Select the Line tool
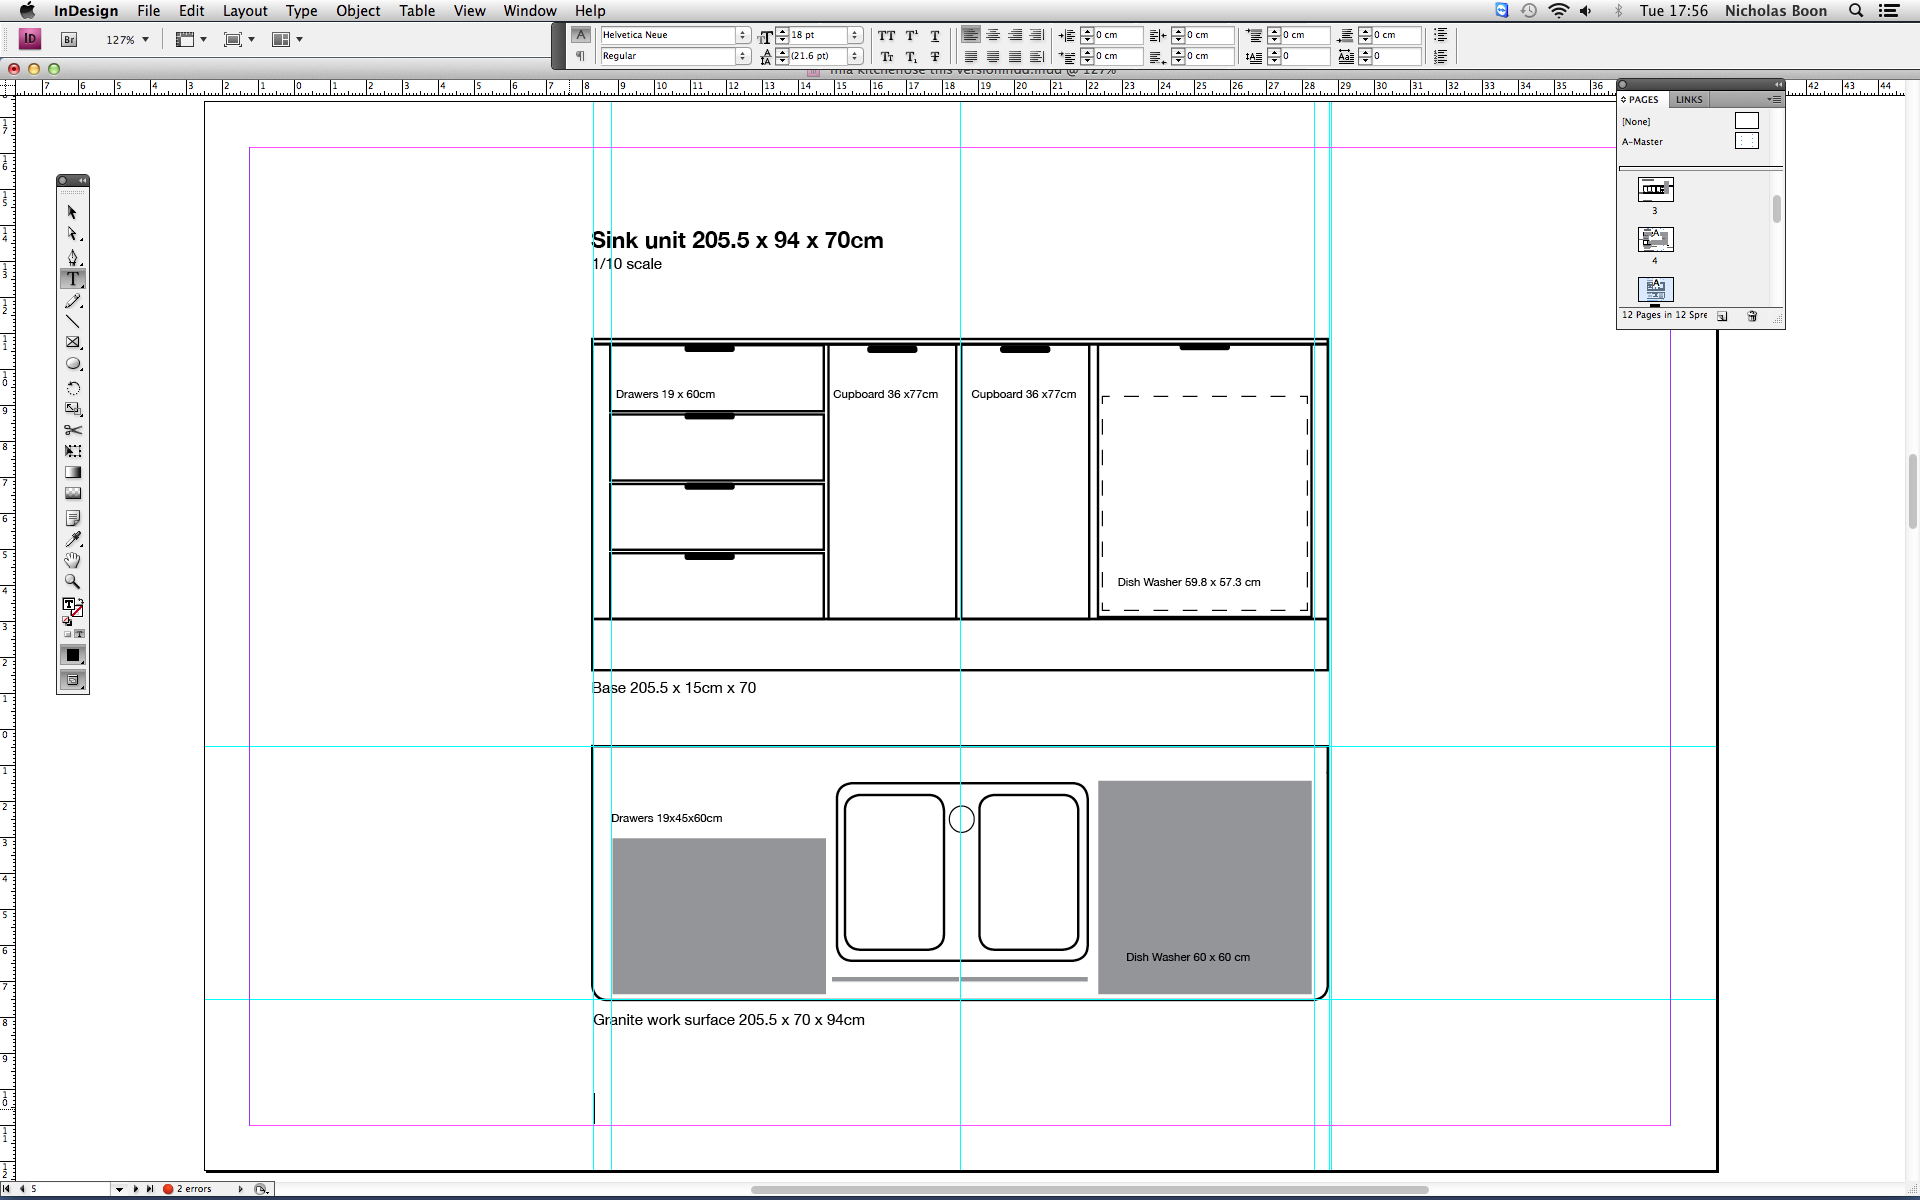 72,322
